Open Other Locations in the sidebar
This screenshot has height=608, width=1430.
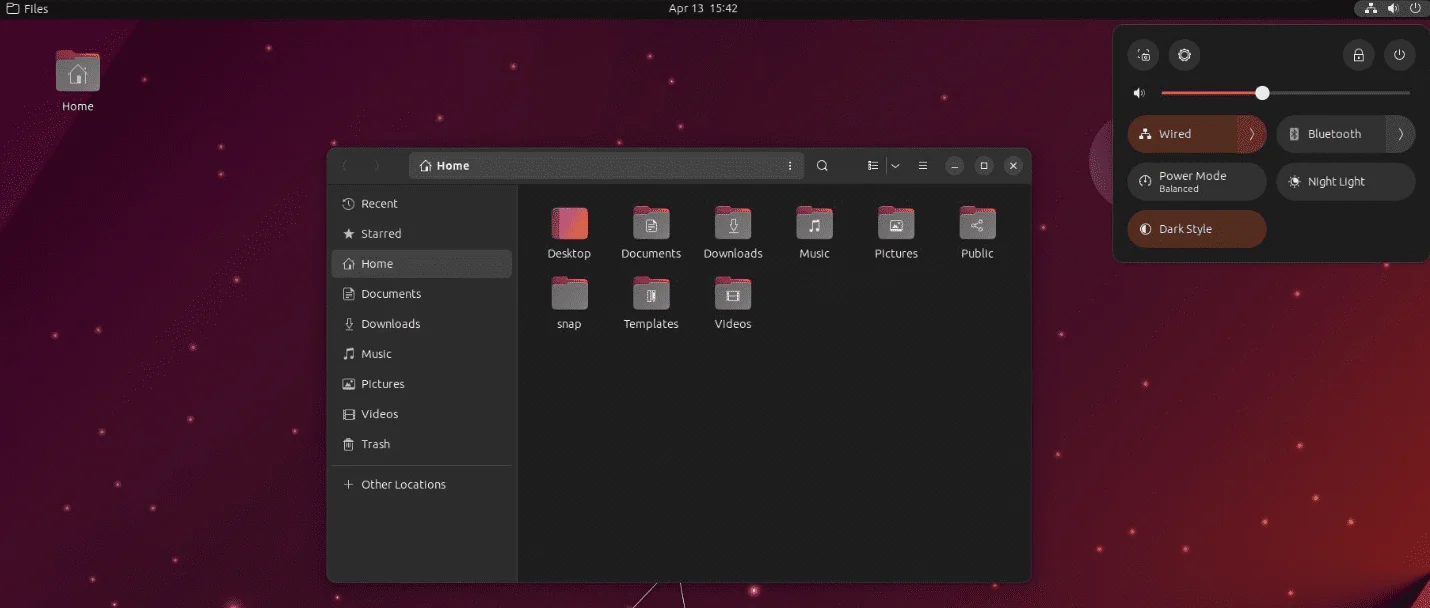pyautogui.click(x=421, y=485)
